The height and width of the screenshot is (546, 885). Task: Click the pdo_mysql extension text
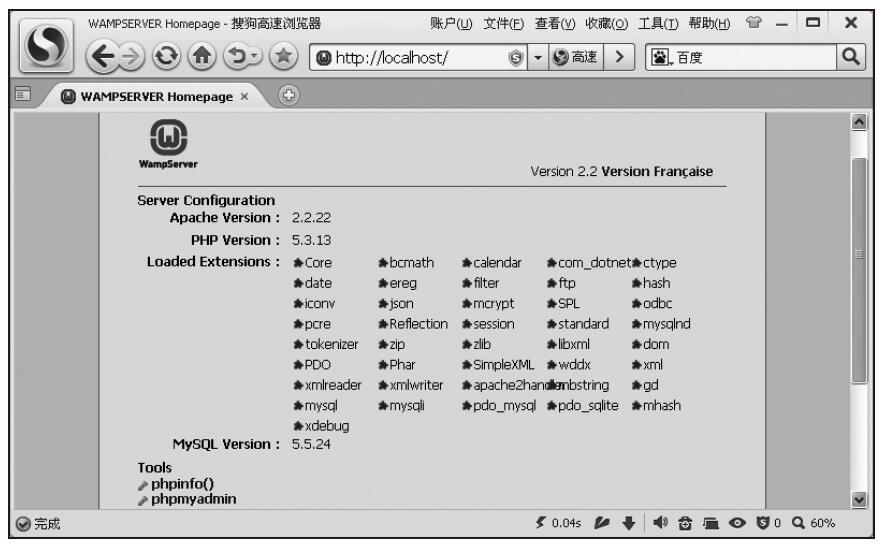(505, 406)
